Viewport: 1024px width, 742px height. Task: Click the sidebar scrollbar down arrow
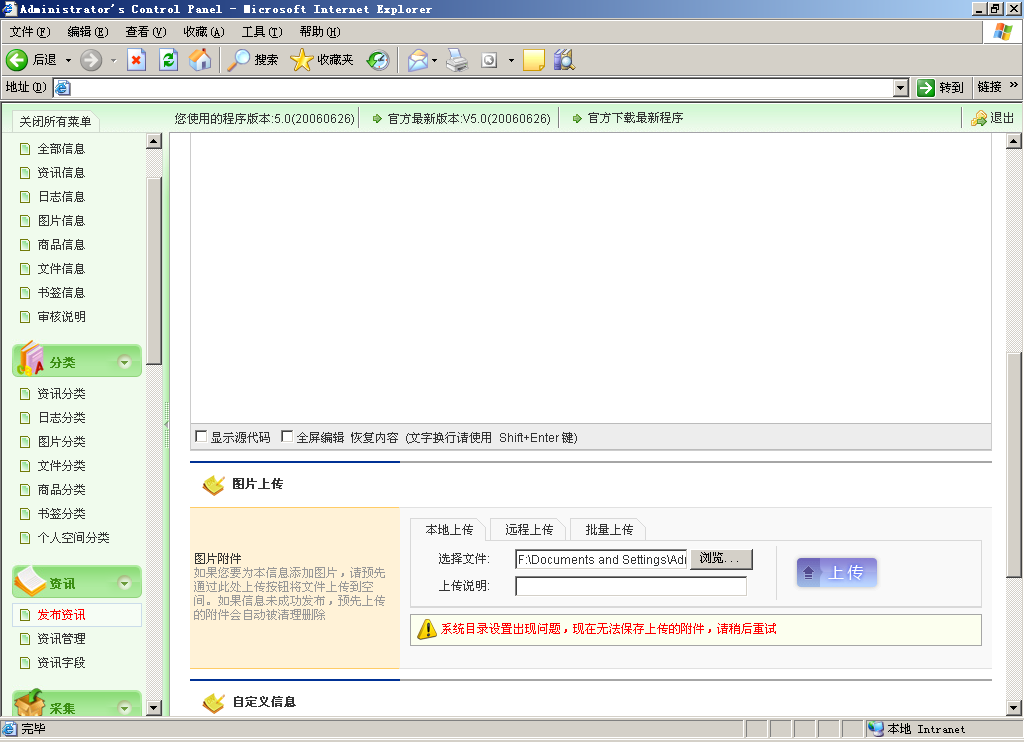[153, 707]
